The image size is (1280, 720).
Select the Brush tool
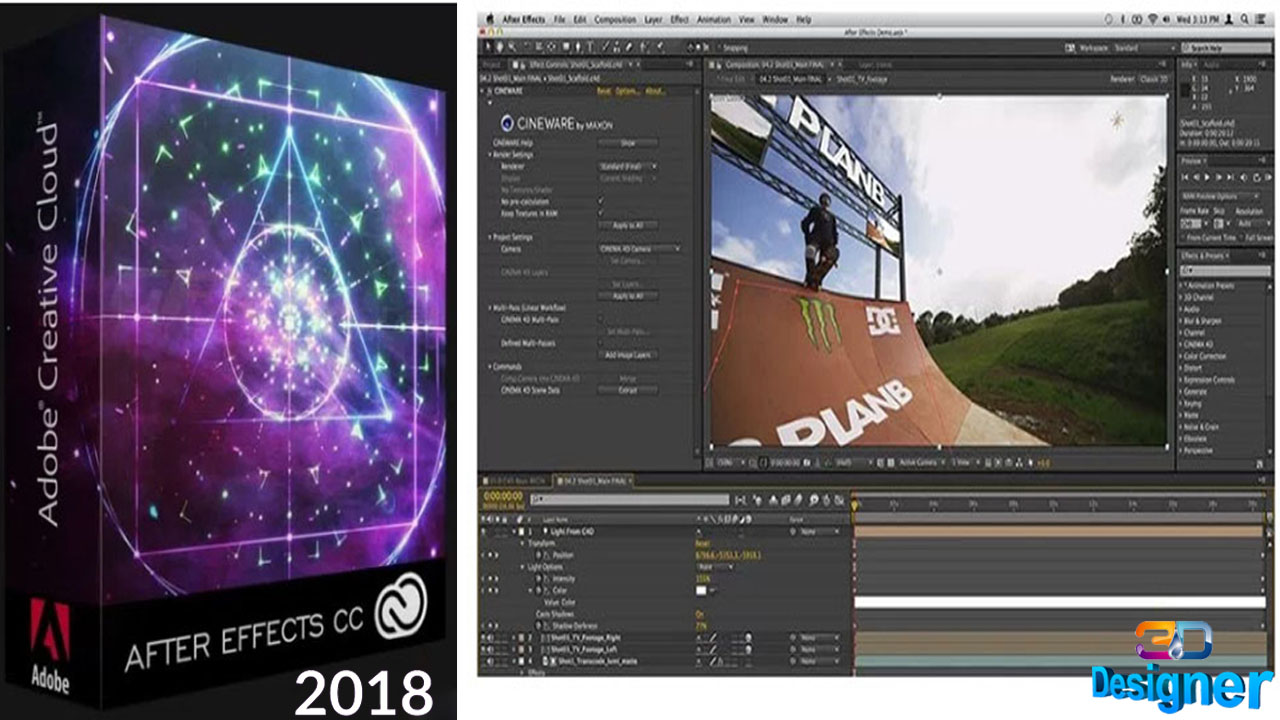coord(605,47)
